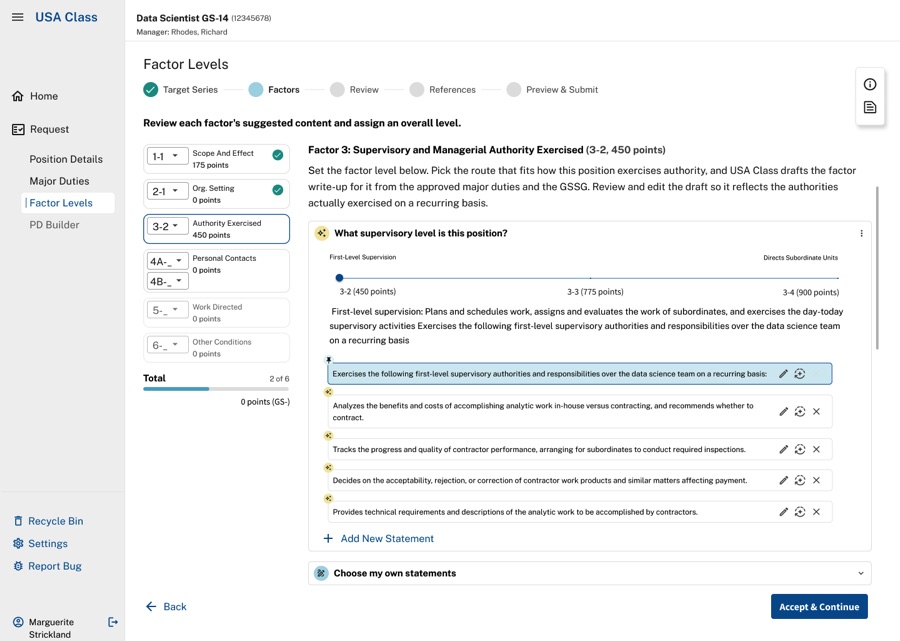Open the info panel icon
Screen dimensions: 900x641
[x=870, y=84]
